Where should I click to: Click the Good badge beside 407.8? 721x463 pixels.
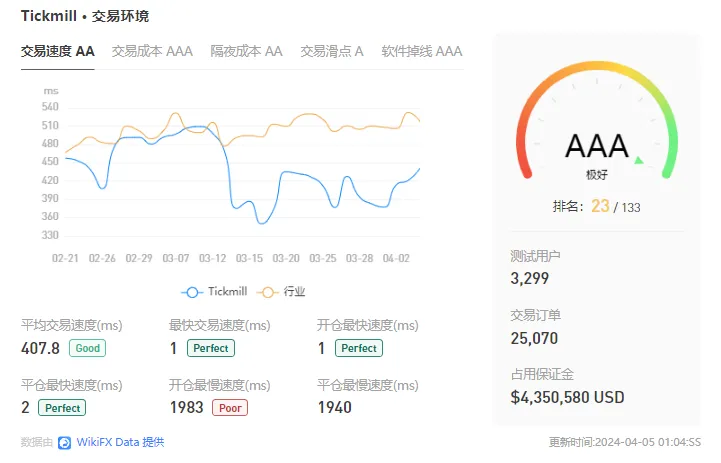click(x=87, y=348)
